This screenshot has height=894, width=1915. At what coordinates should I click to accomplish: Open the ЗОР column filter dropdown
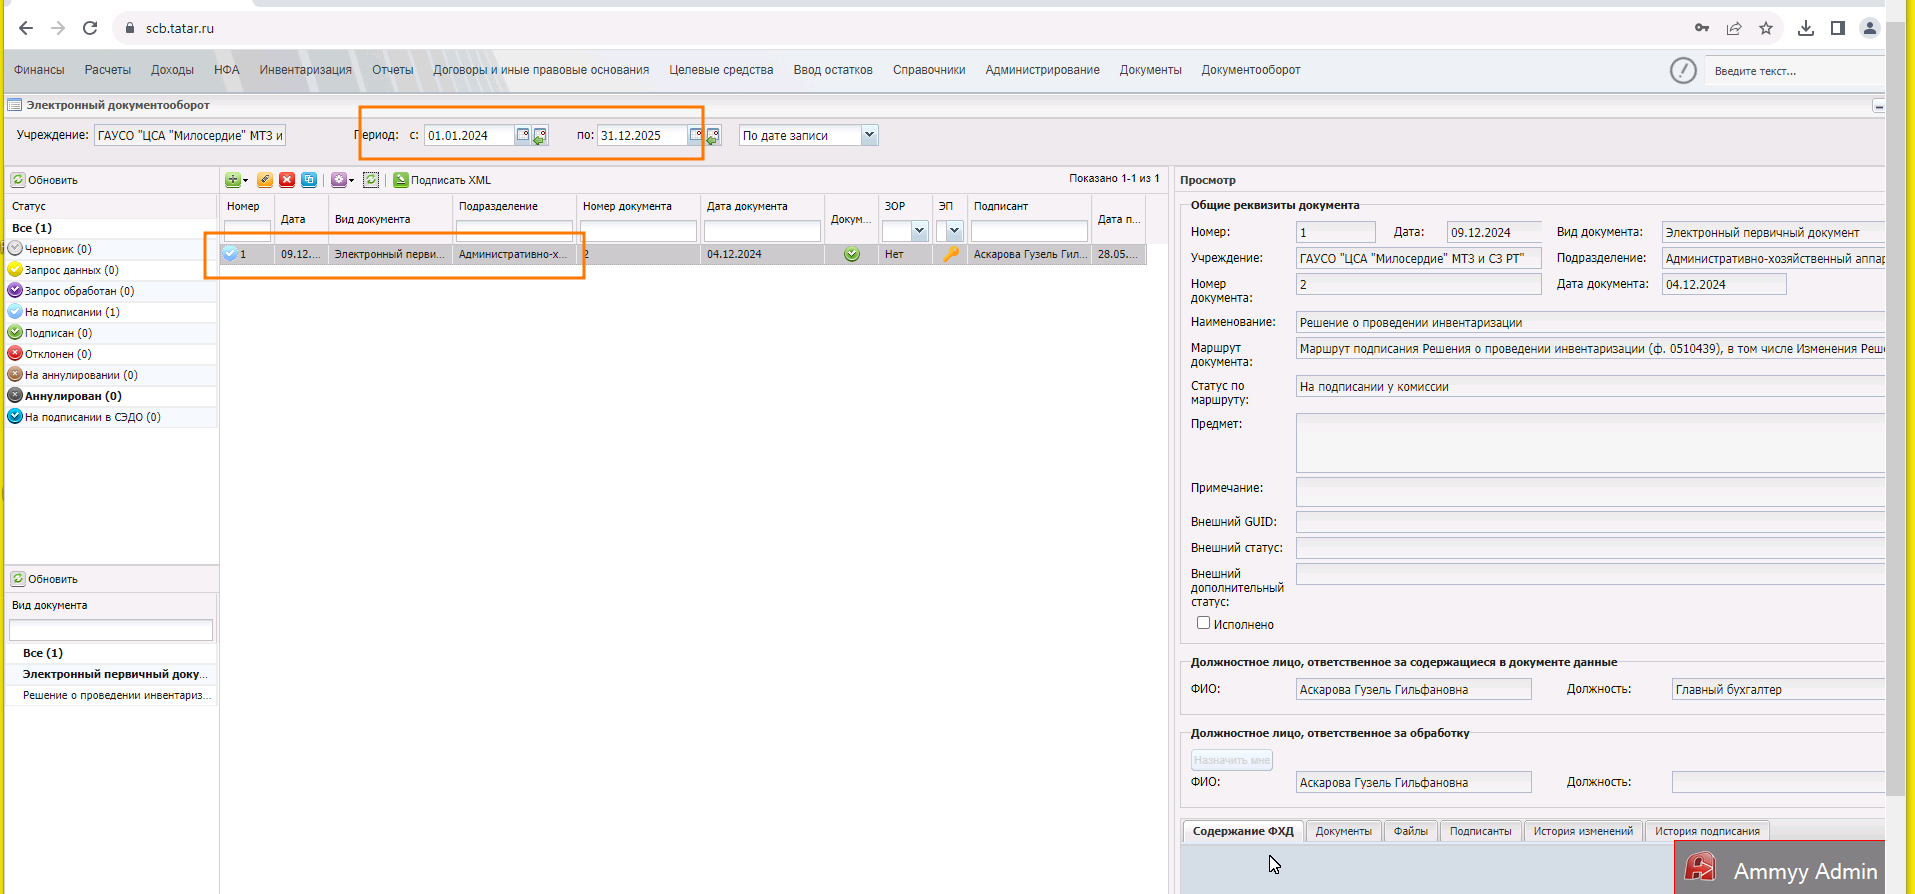919,231
